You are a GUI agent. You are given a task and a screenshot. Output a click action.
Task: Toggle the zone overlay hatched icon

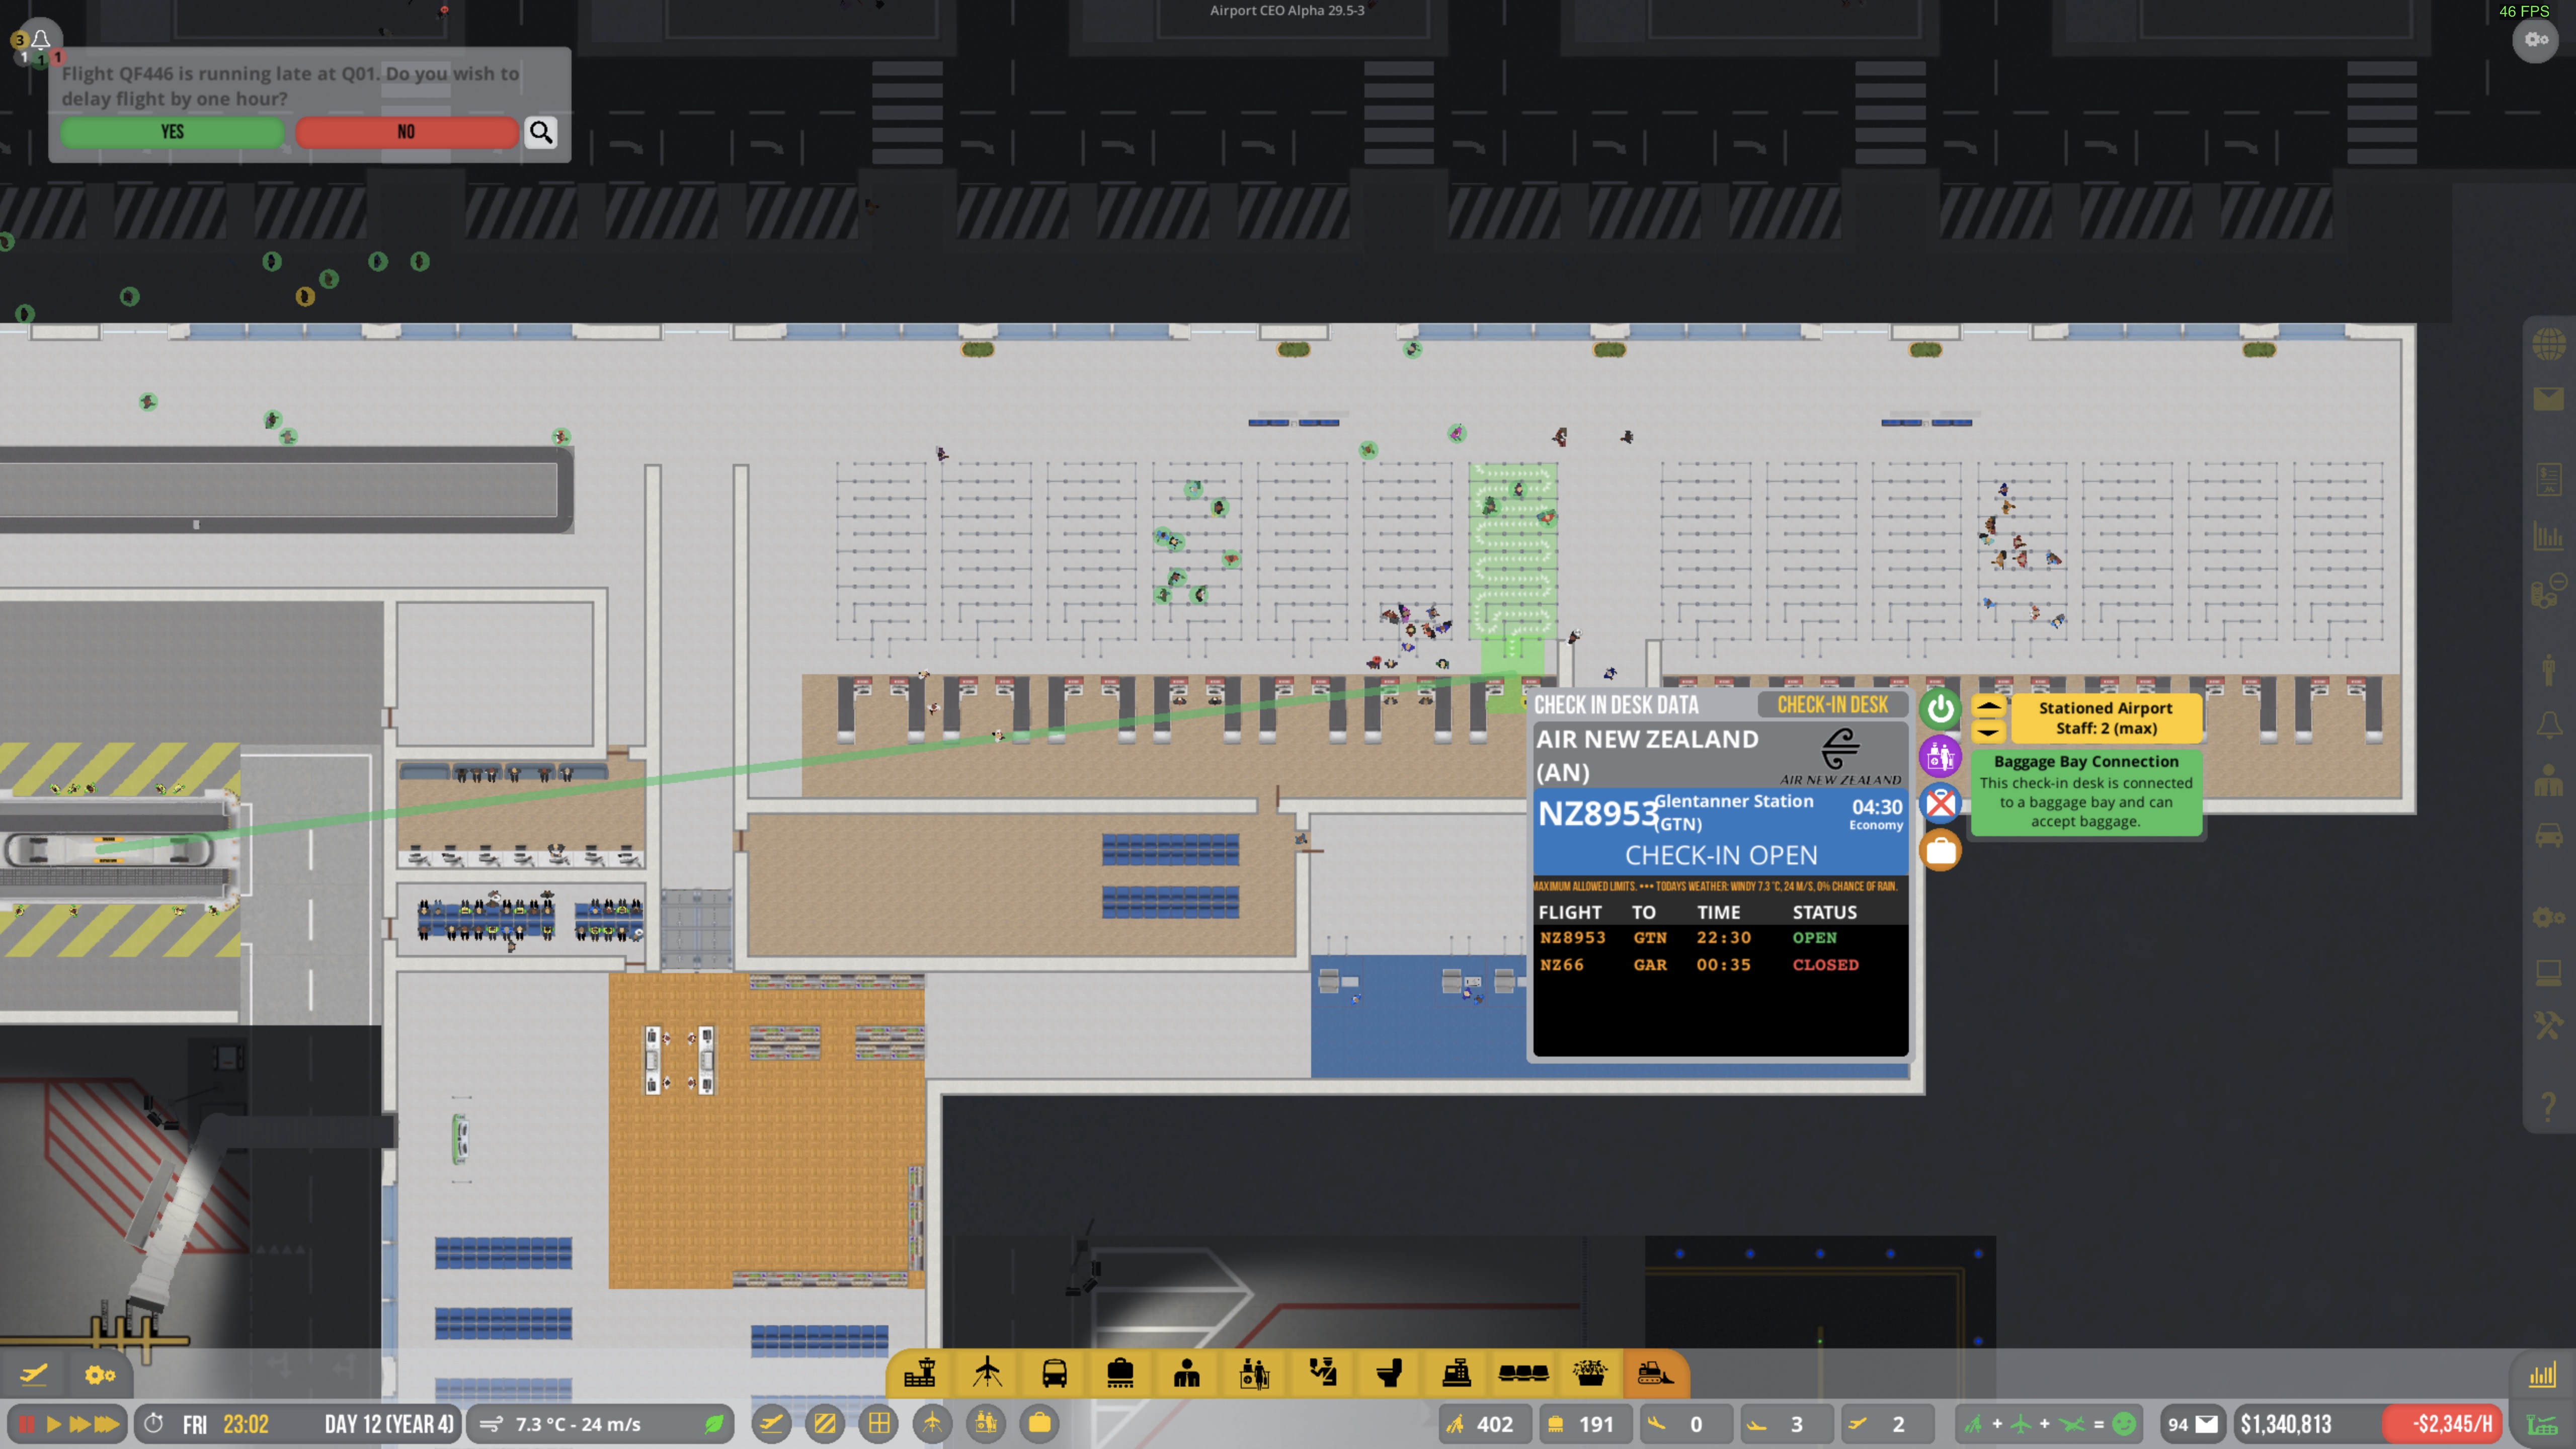point(825,1423)
